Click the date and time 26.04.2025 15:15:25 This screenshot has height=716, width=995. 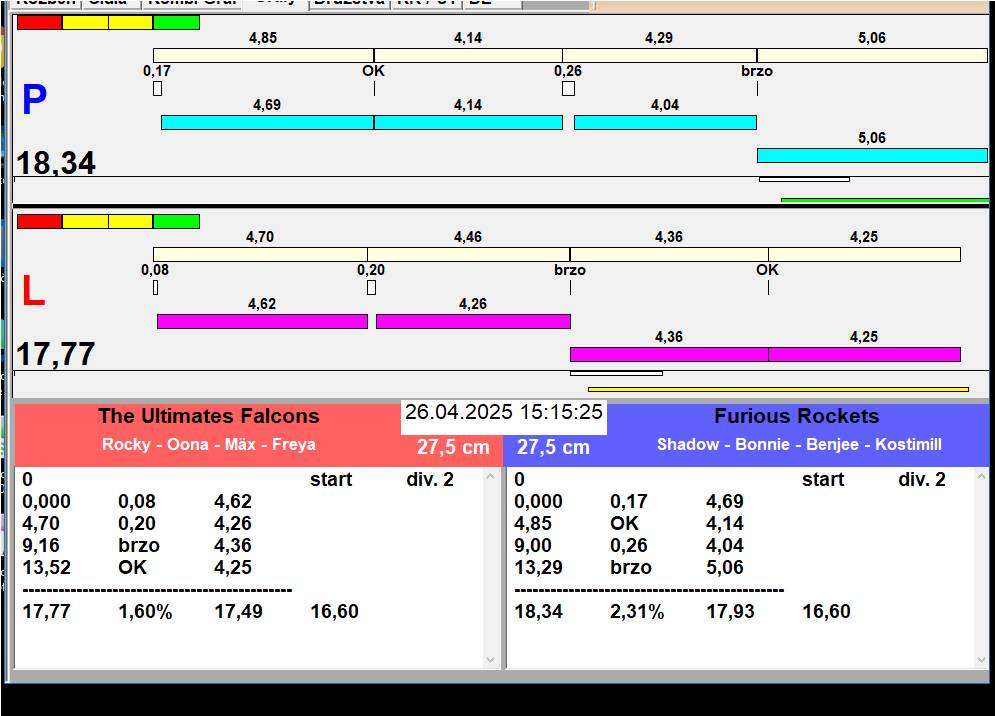504,412
